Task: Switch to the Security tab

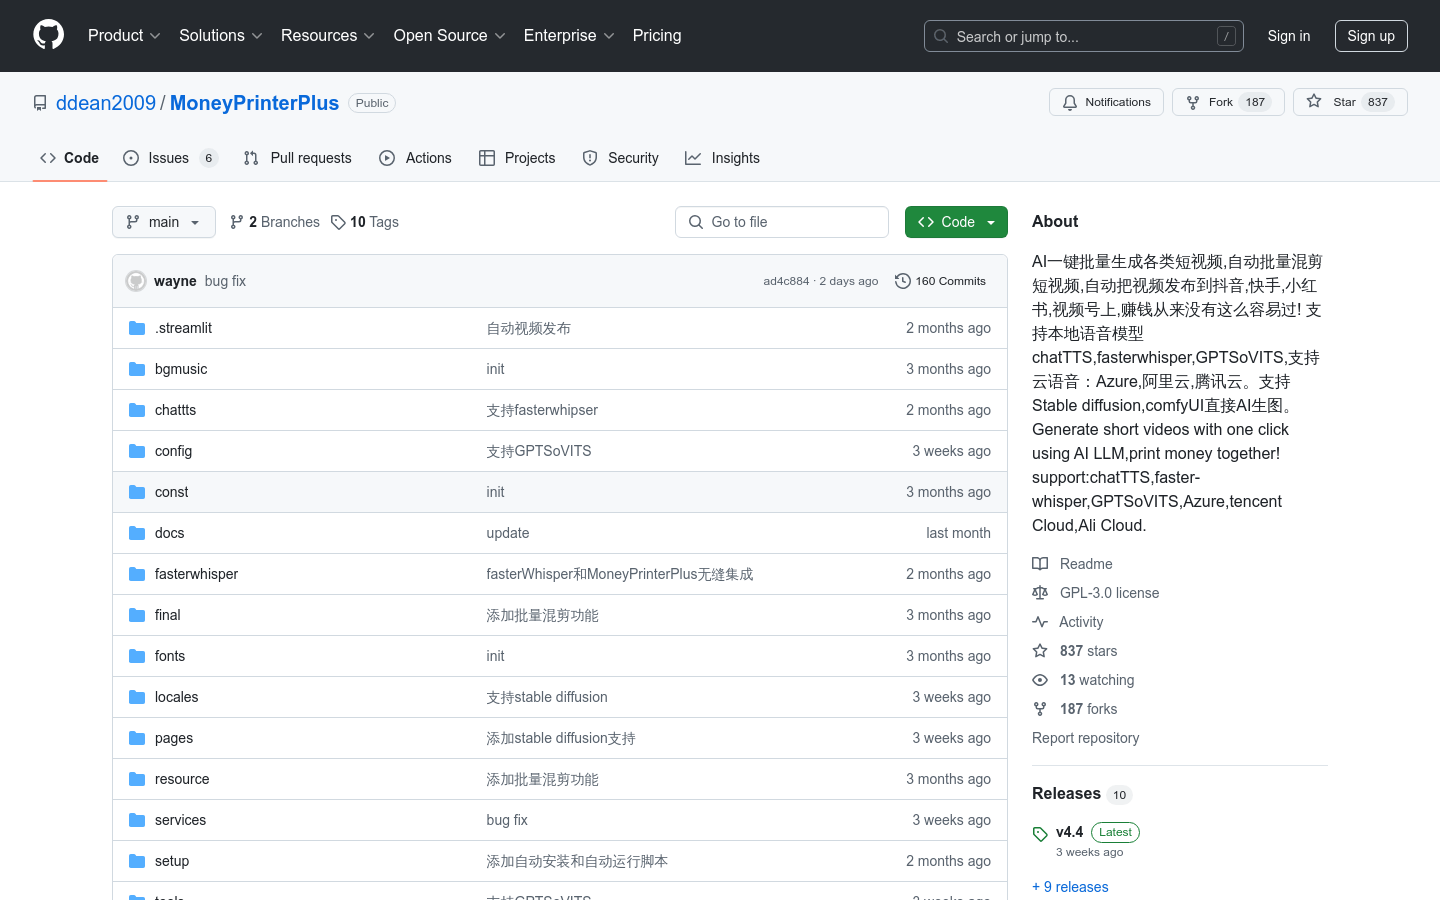Action: pos(620,158)
